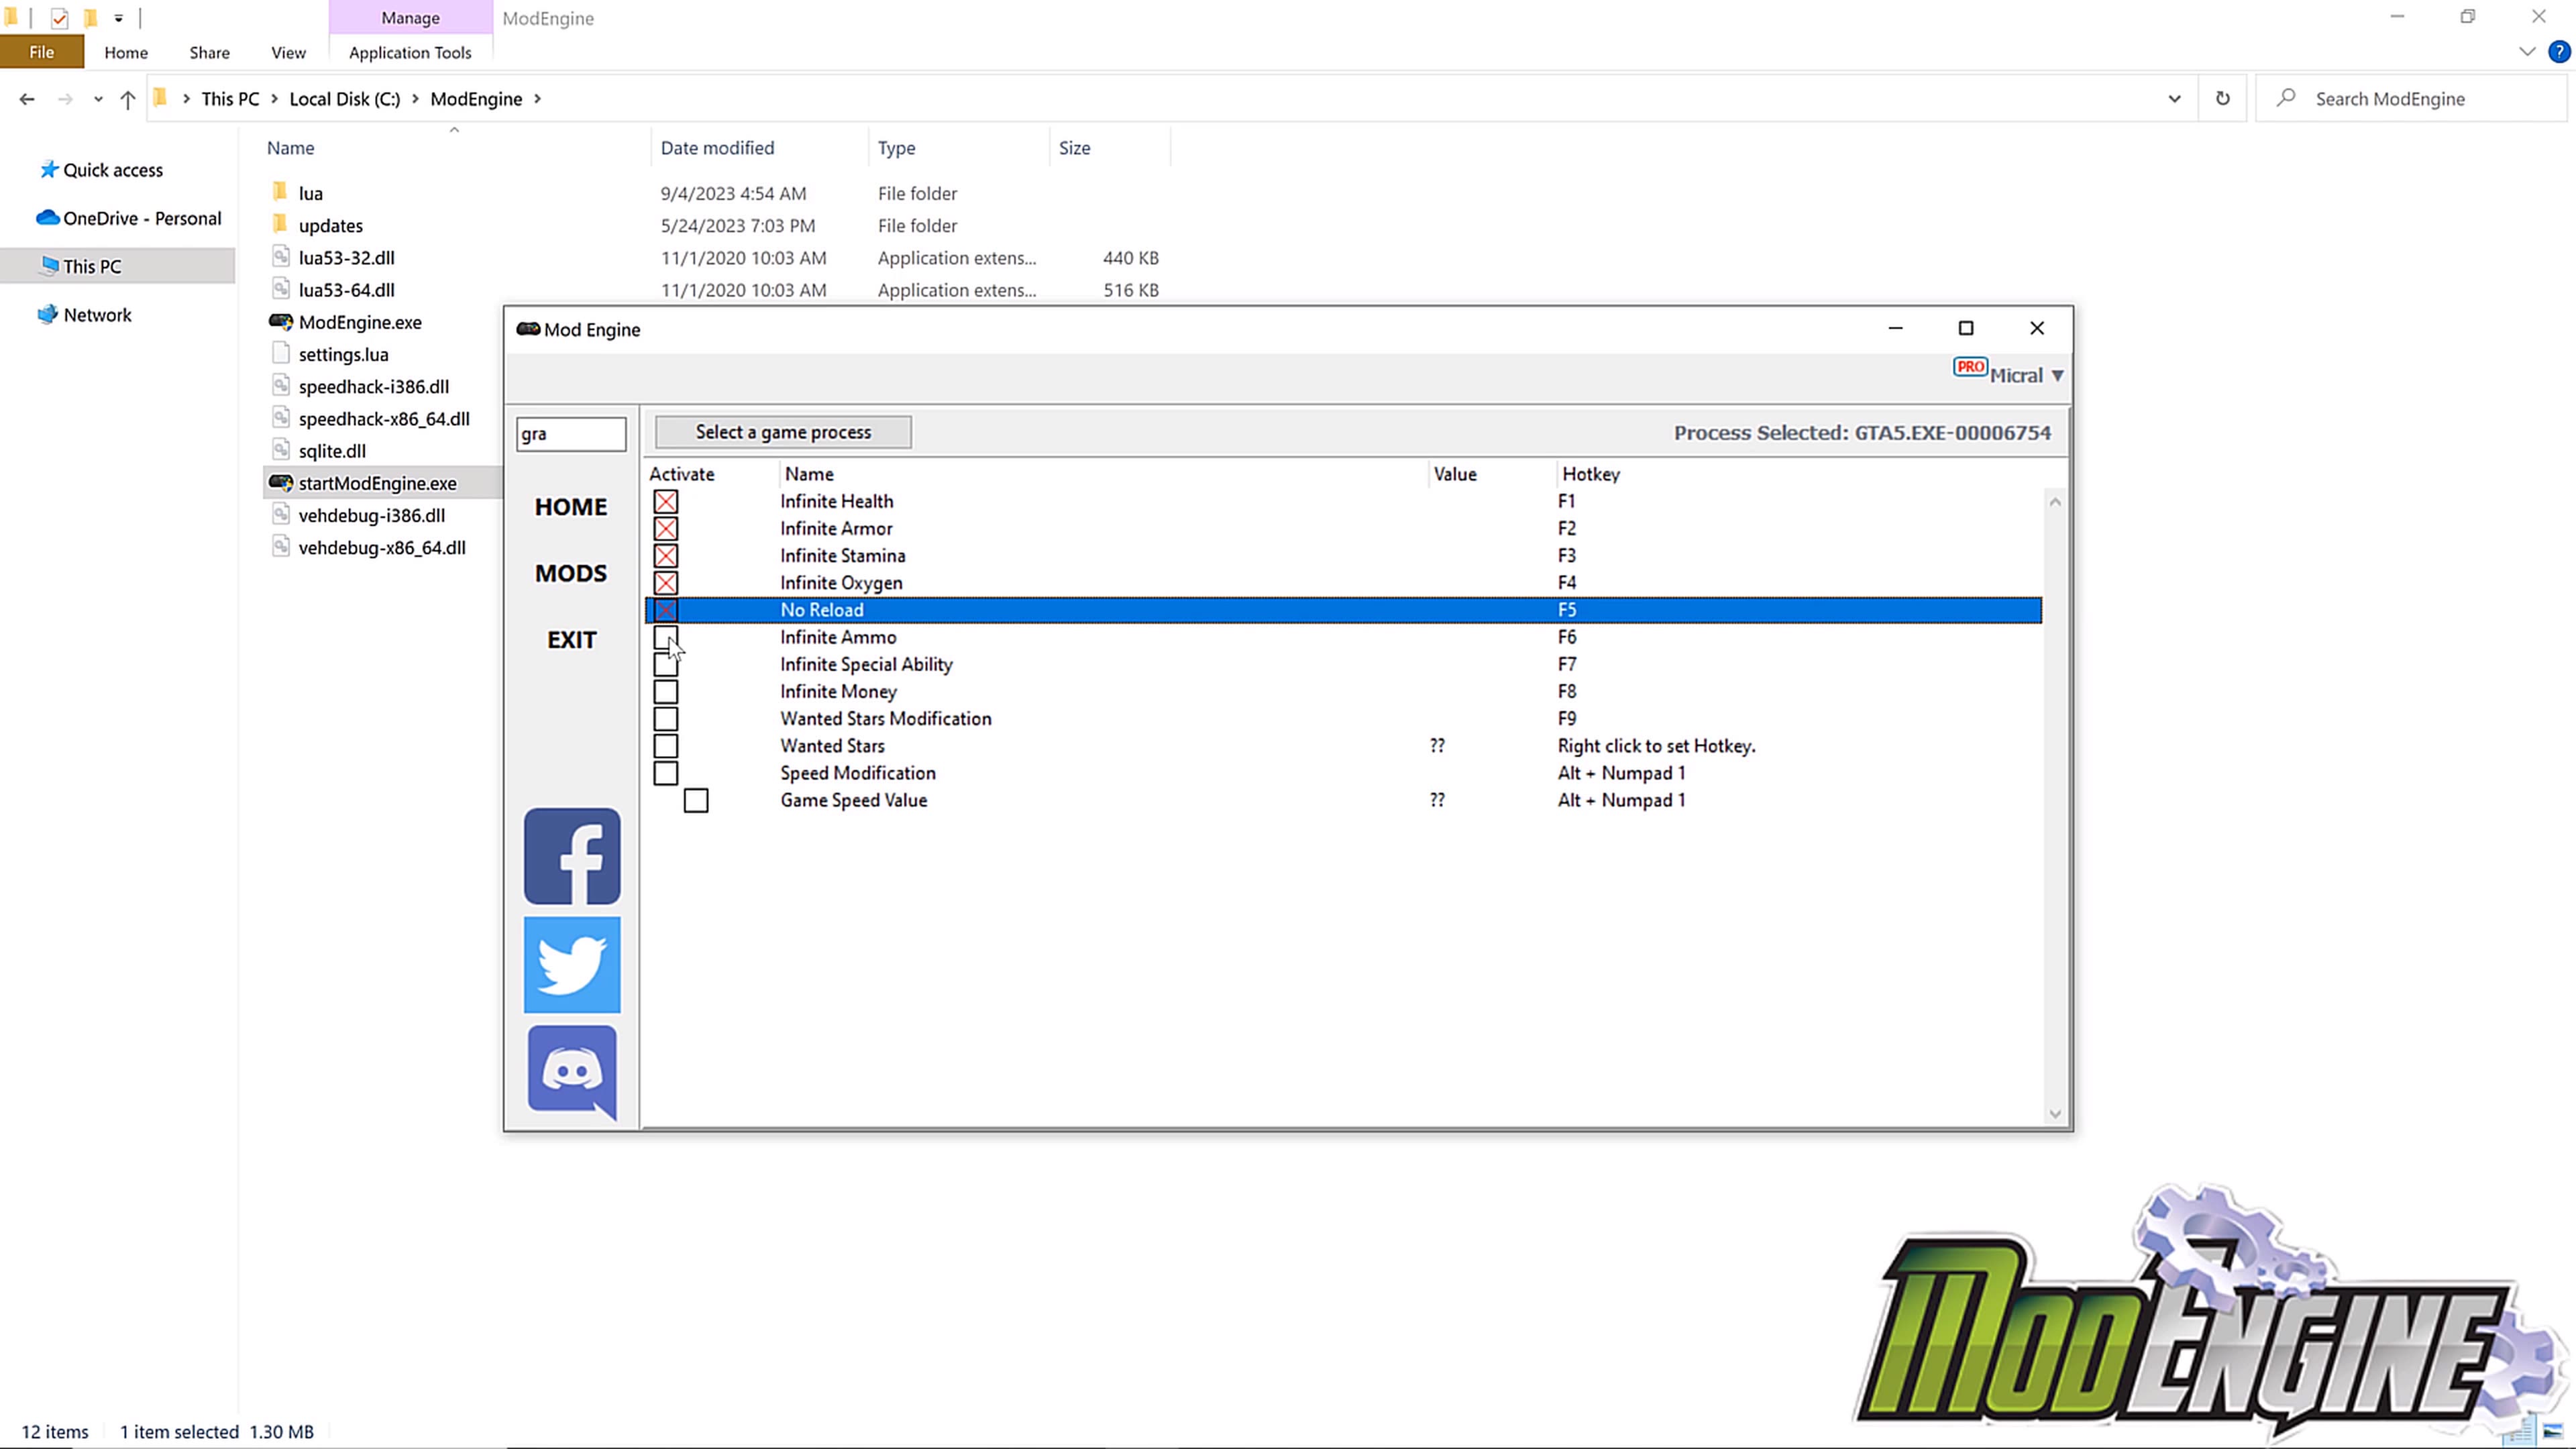Toggle the No Reload checkbox
Viewport: 2576px width, 1449px height.
click(x=666, y=610)
